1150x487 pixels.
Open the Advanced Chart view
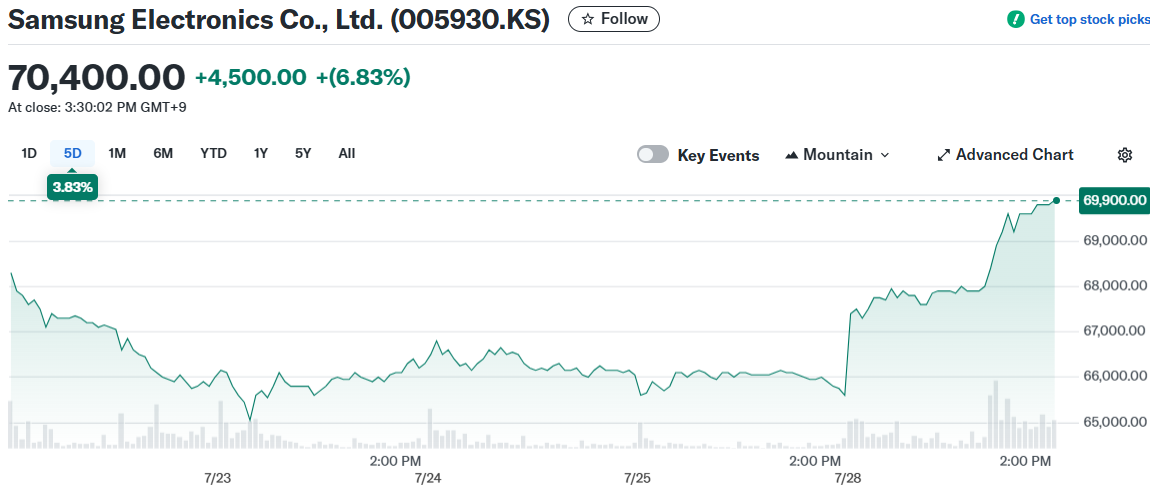tap(1005, 155)
